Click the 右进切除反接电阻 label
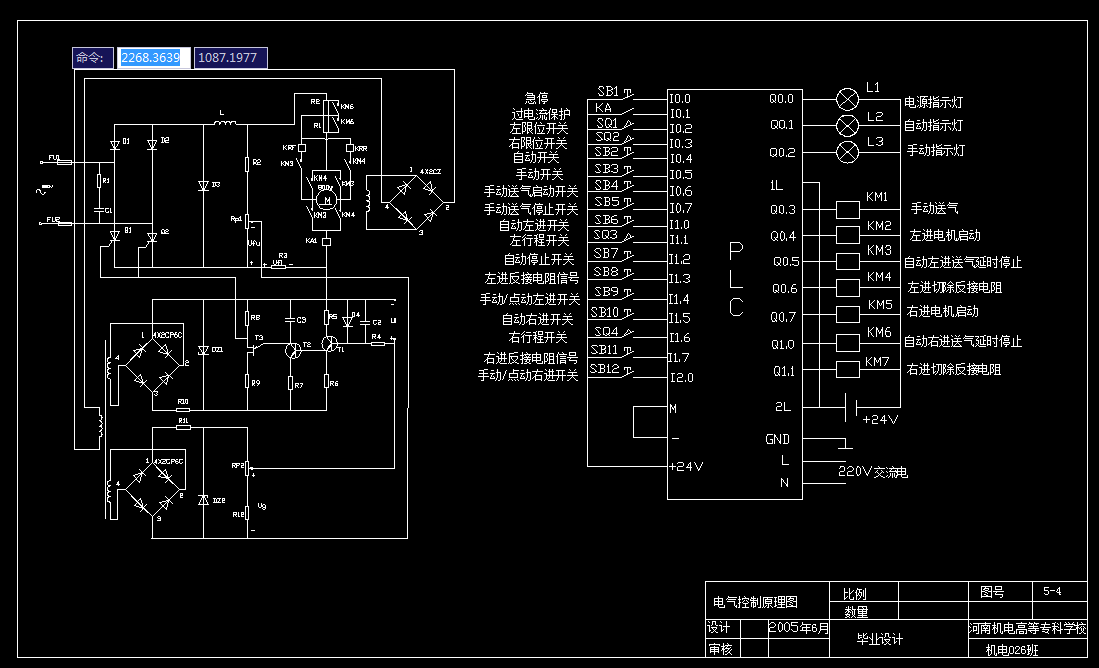Screen dimensions: 1099x668 click(x=954, y=369)
